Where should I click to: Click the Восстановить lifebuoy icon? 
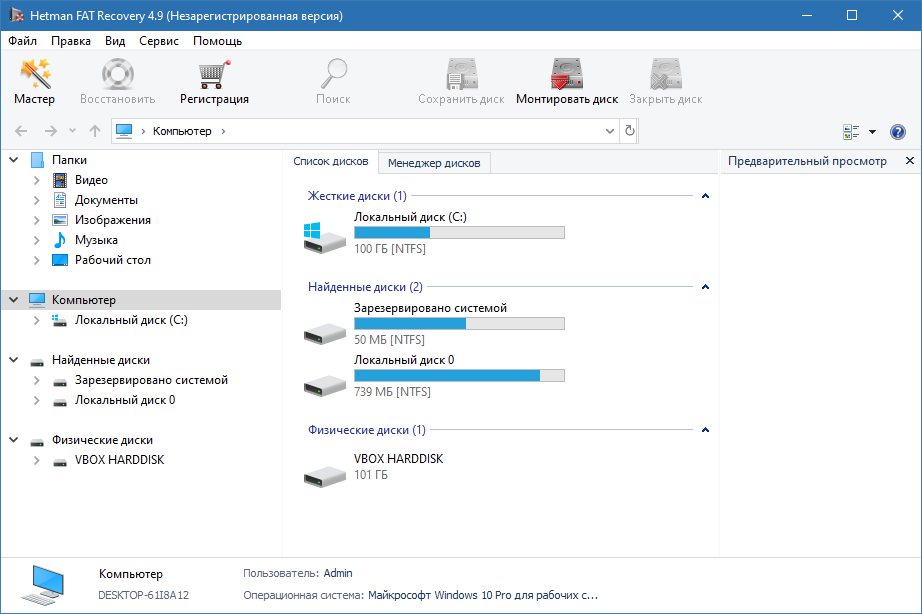(118, 74)
